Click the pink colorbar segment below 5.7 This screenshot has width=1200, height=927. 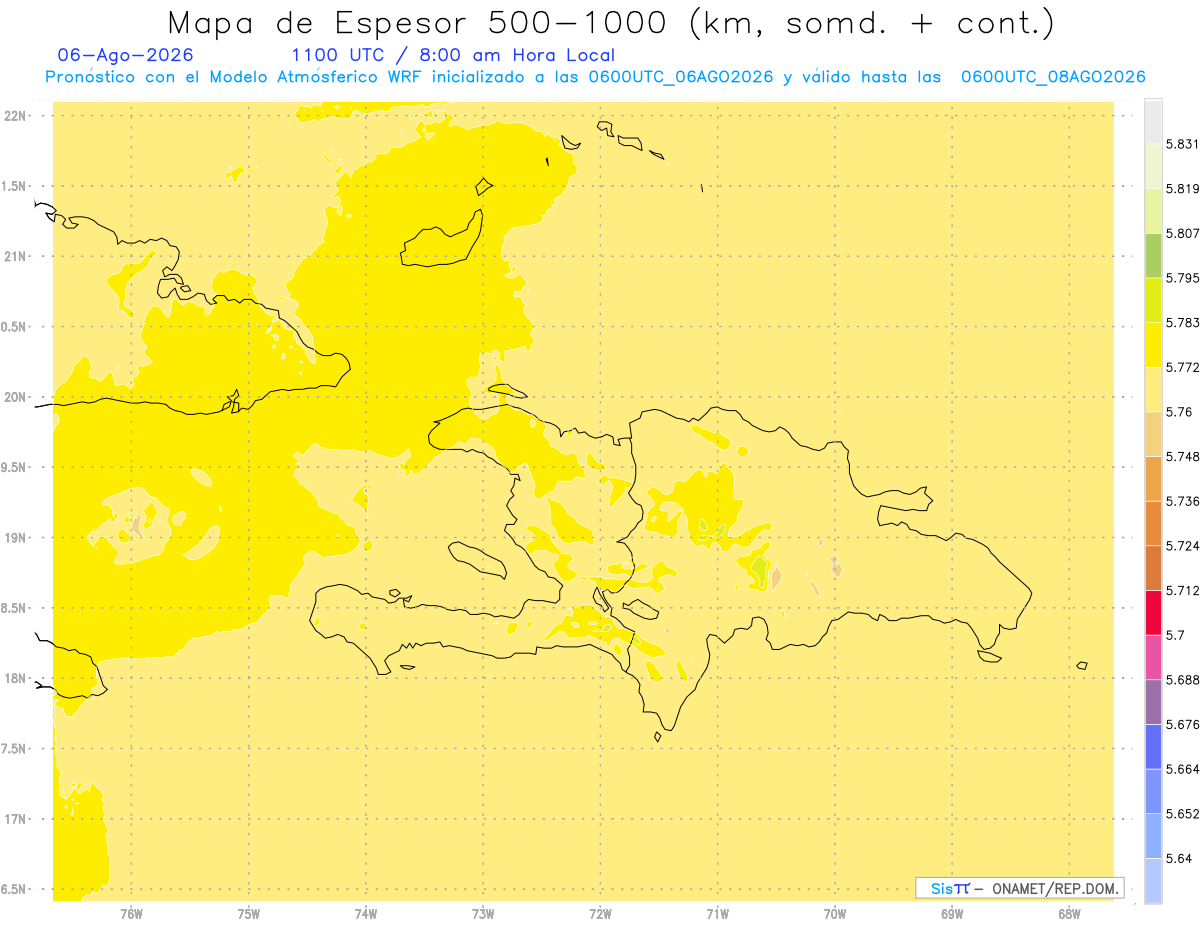click(1153, 657)
